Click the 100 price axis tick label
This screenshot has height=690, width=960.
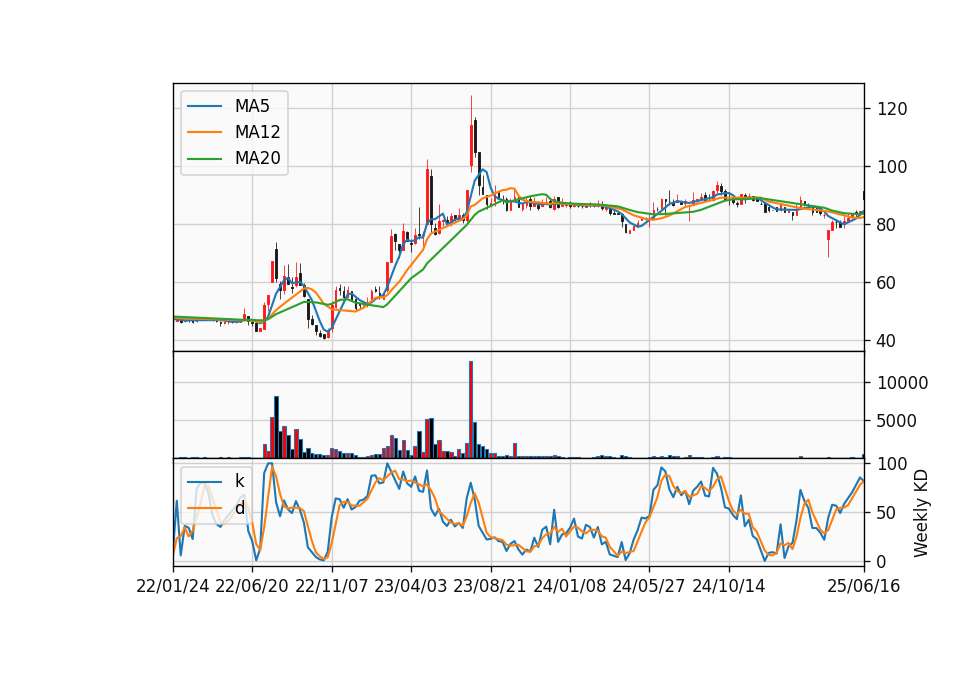[x=892, y=167]
